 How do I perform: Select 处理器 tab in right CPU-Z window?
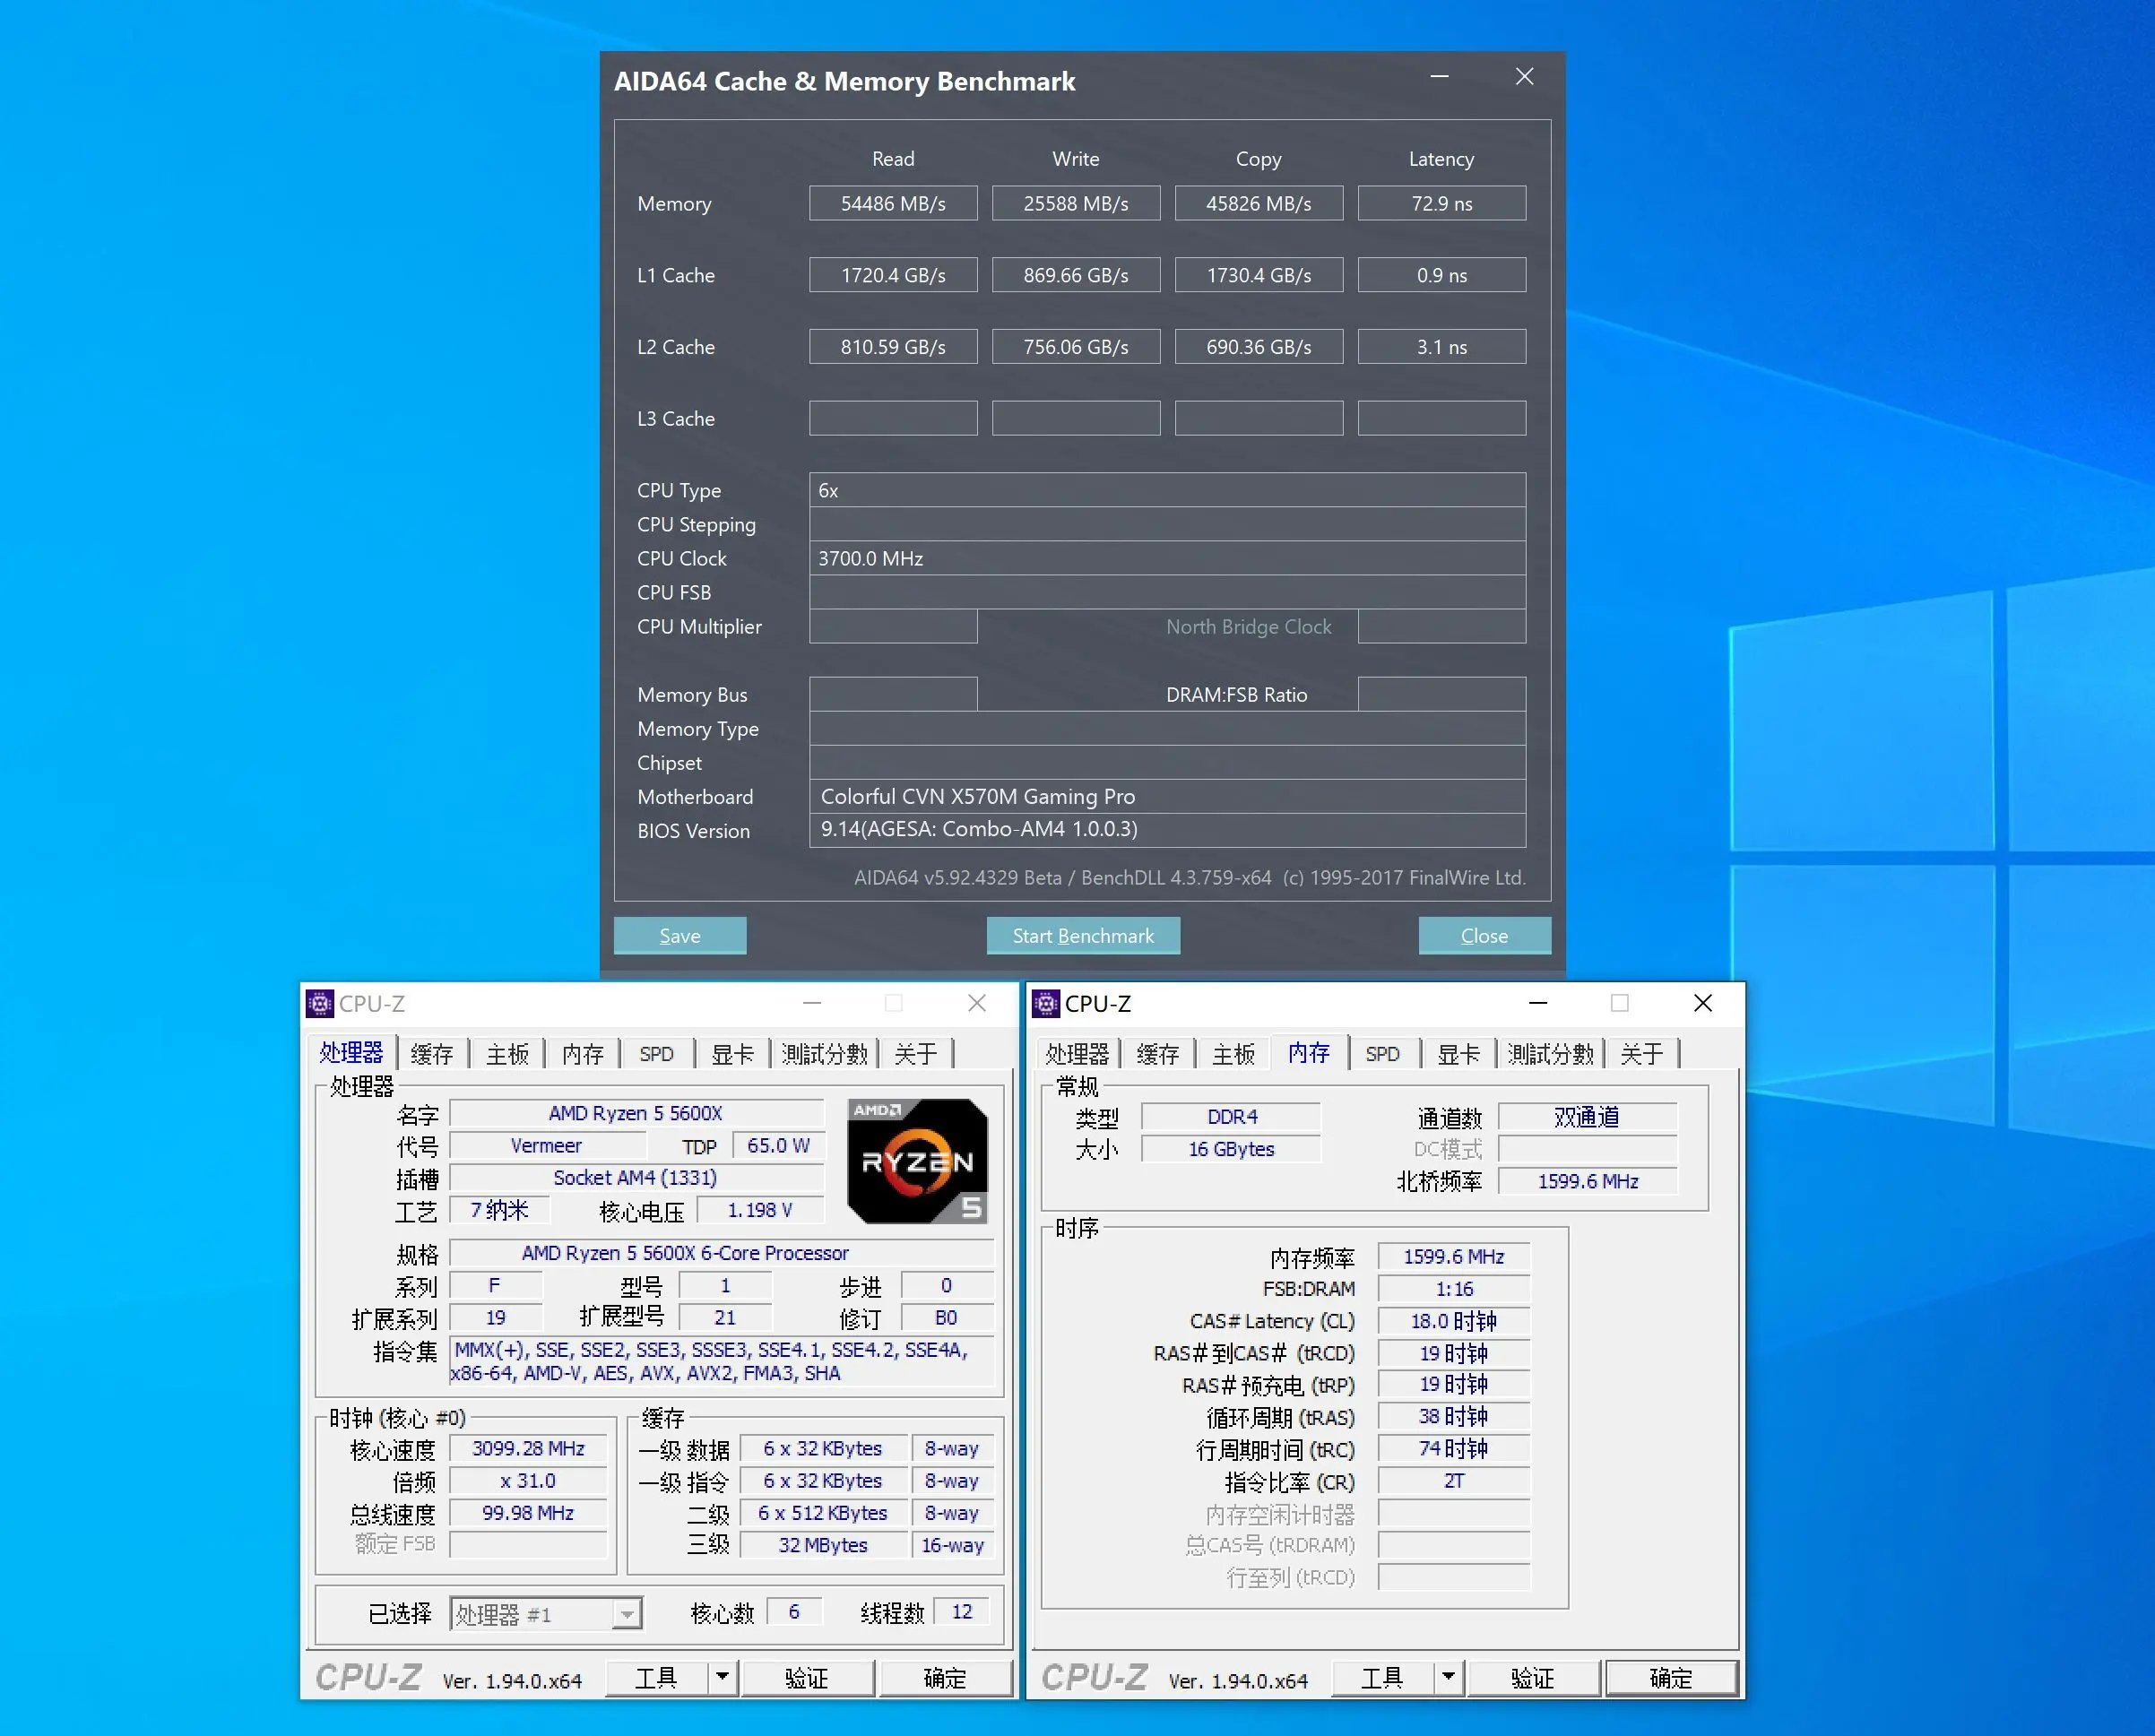click(1077, 1054)
